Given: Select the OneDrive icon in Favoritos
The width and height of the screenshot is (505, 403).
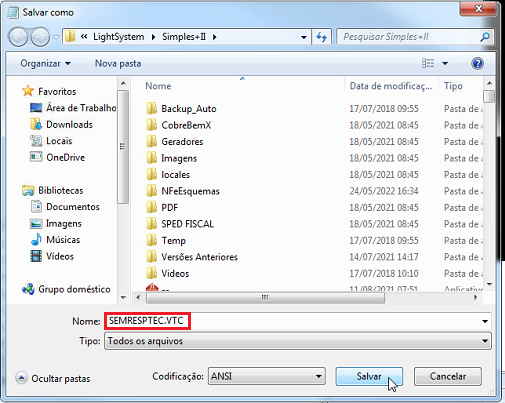Looking at the screenshot, I should click(36, 157).
